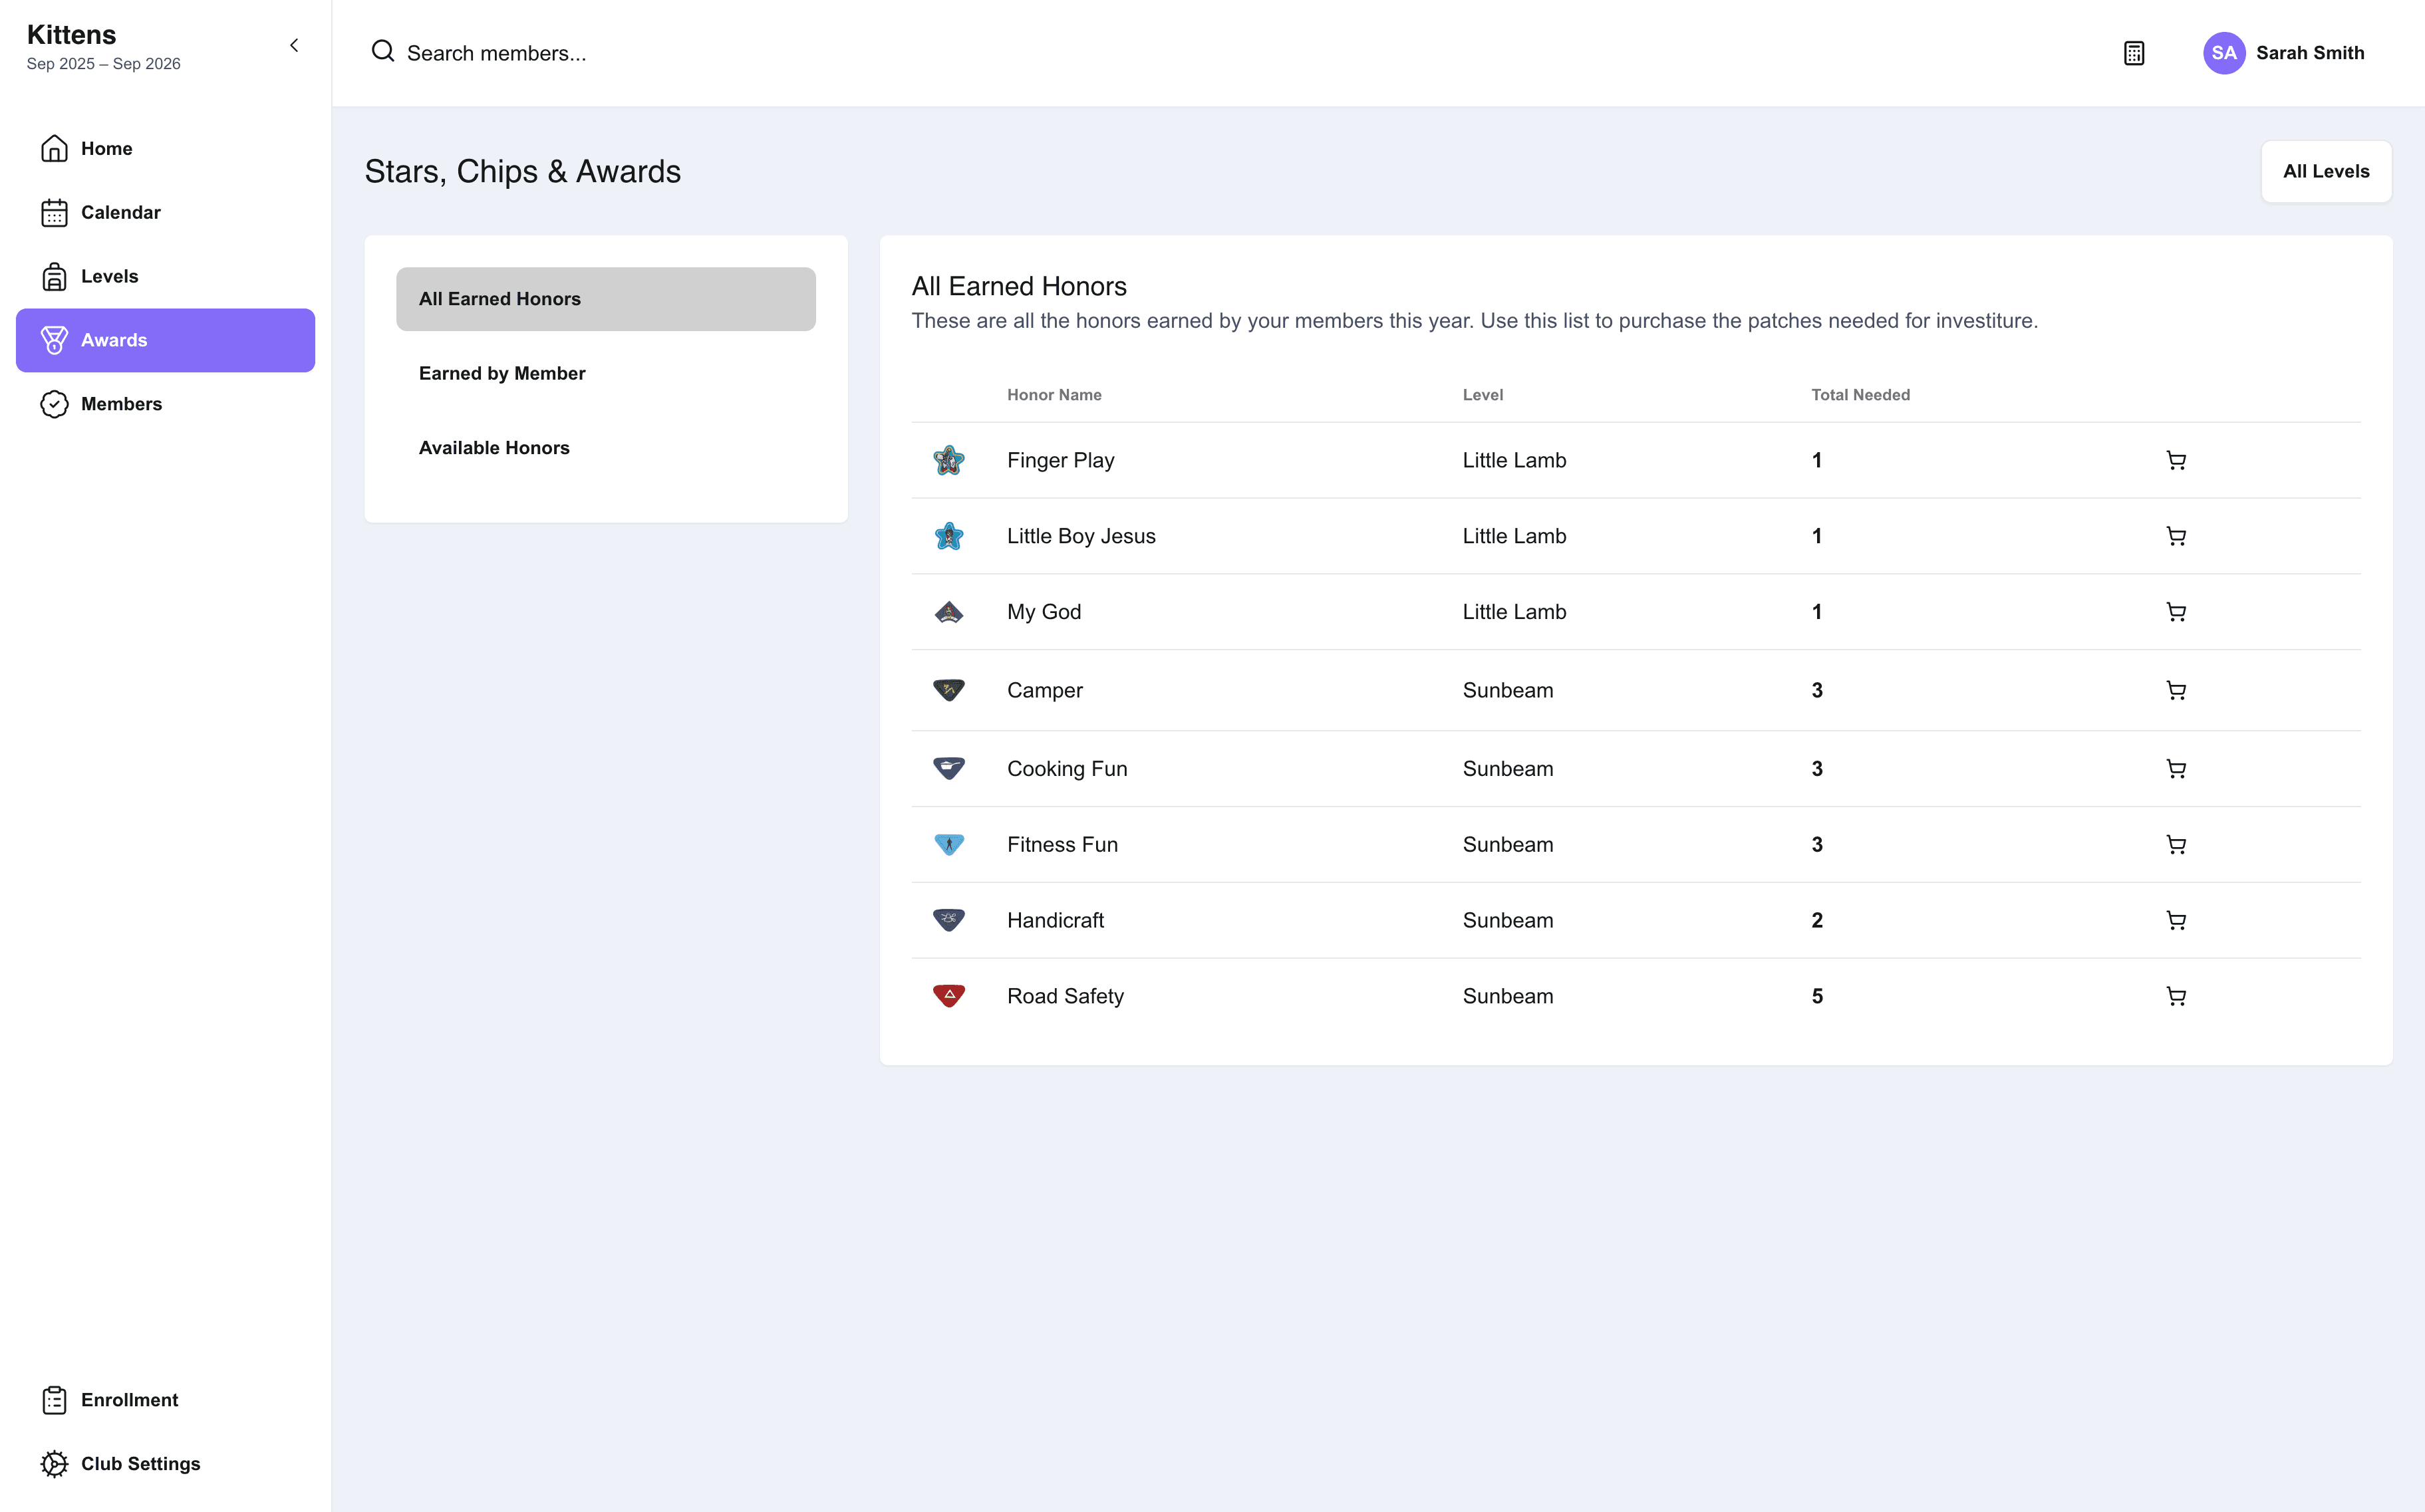Click the cart icon for Handicraft

tap(2175, 920)
